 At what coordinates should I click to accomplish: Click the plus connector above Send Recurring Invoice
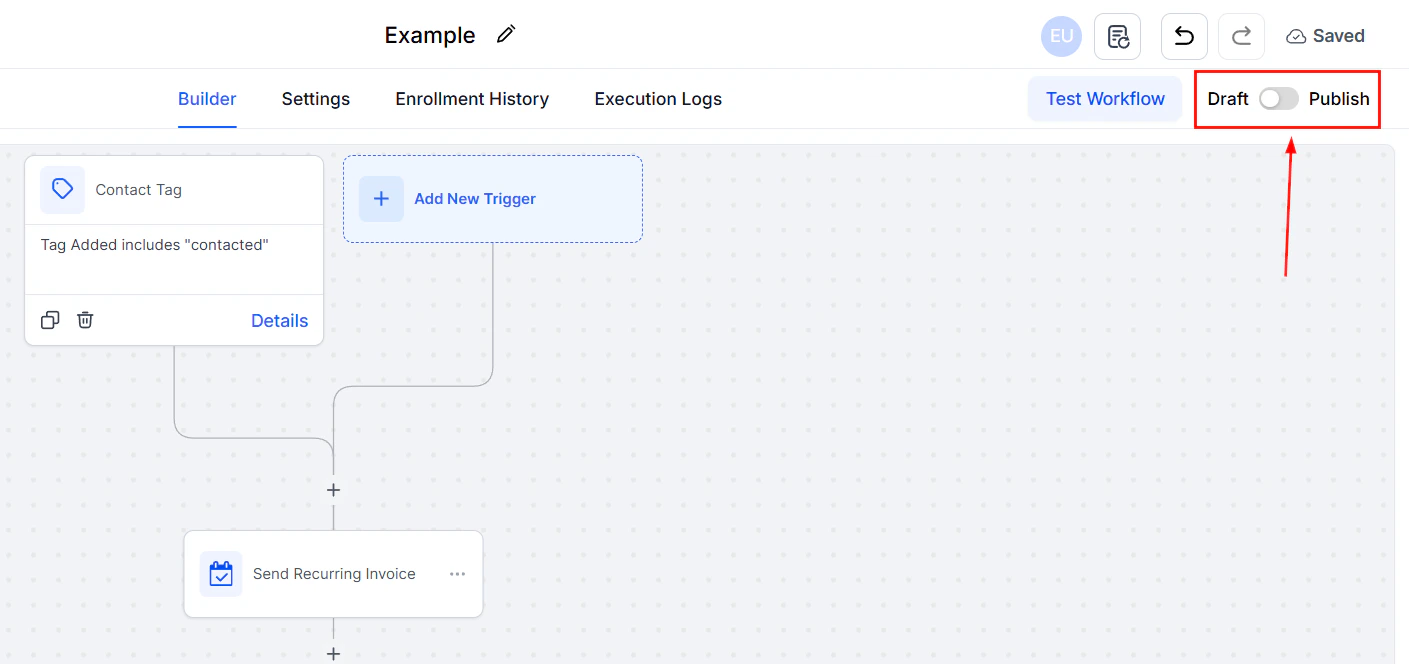click(x=333, y=490)
